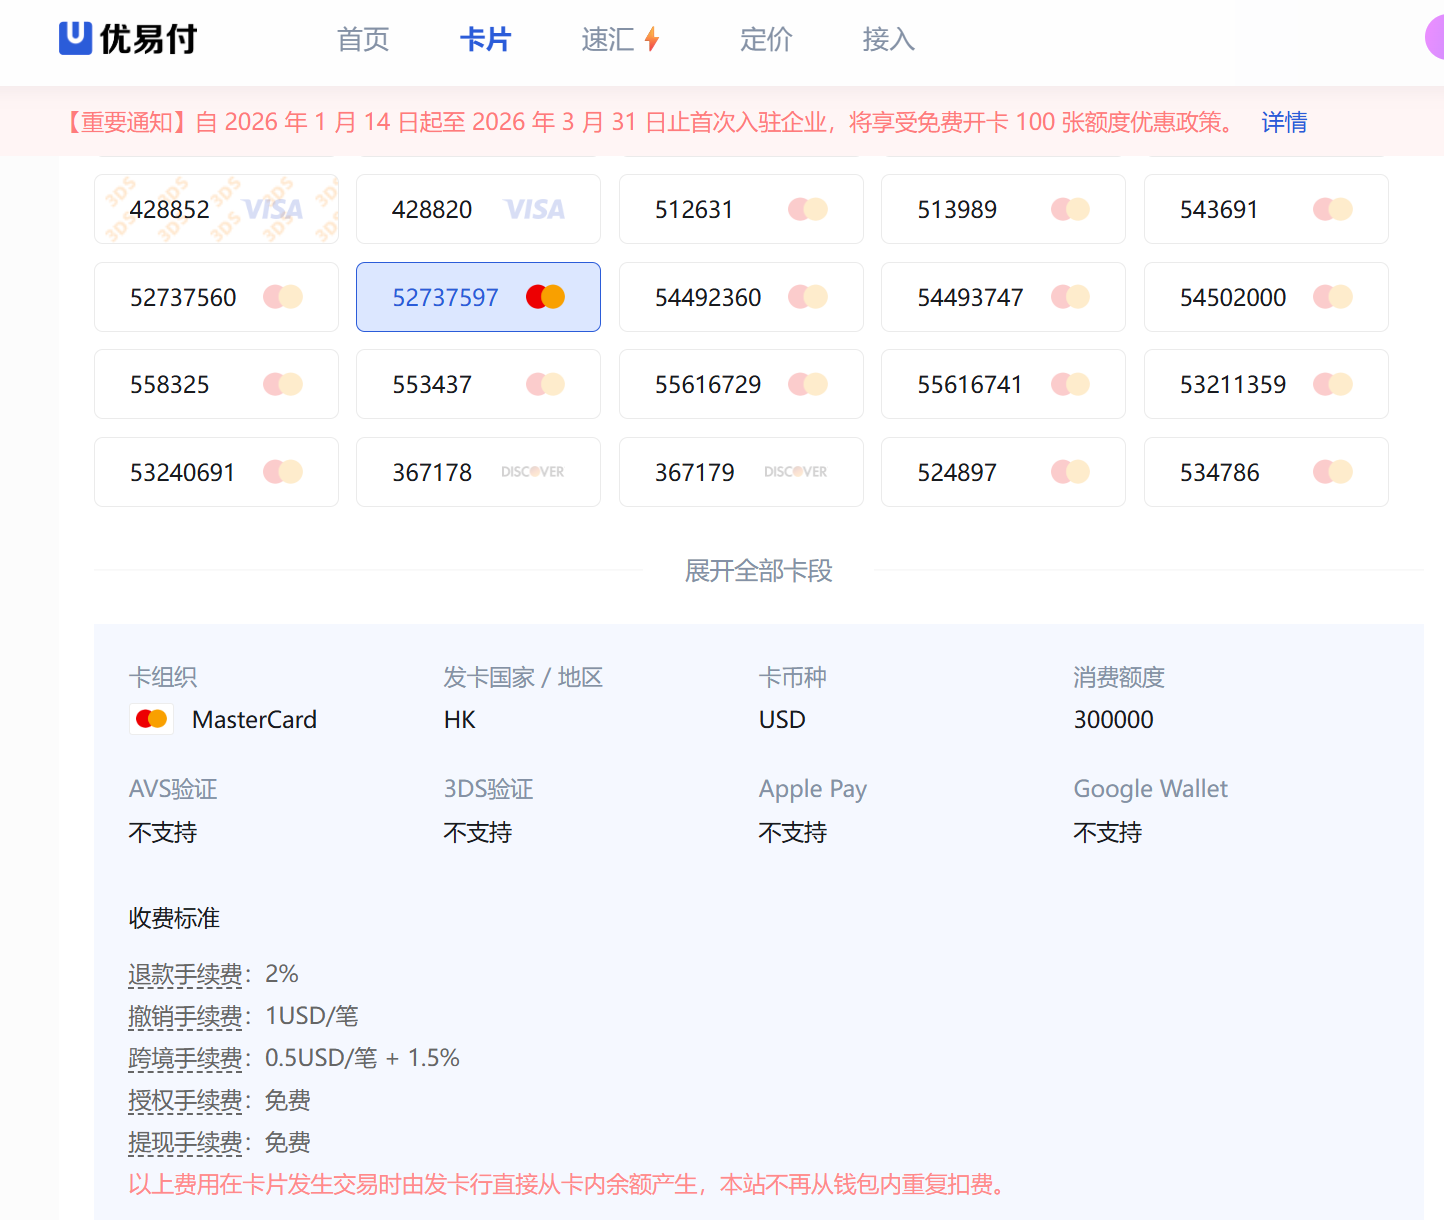Click the lightning bolt icon beside 速汇

click(652, 39)
